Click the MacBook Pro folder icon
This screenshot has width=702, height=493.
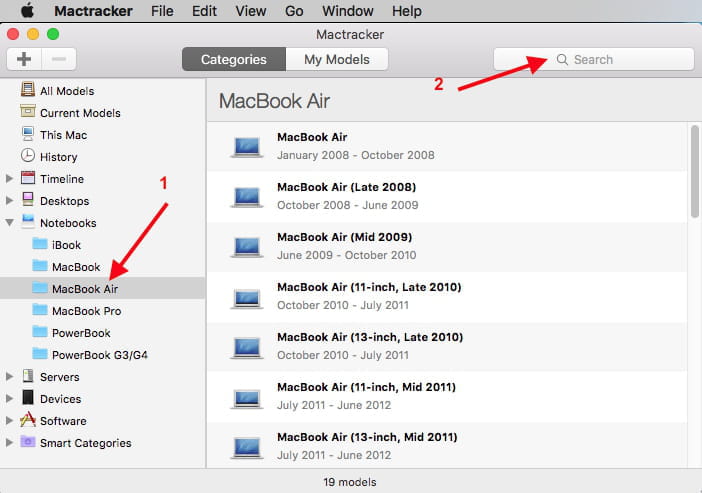pyautogui.click(x=40, y=310)
